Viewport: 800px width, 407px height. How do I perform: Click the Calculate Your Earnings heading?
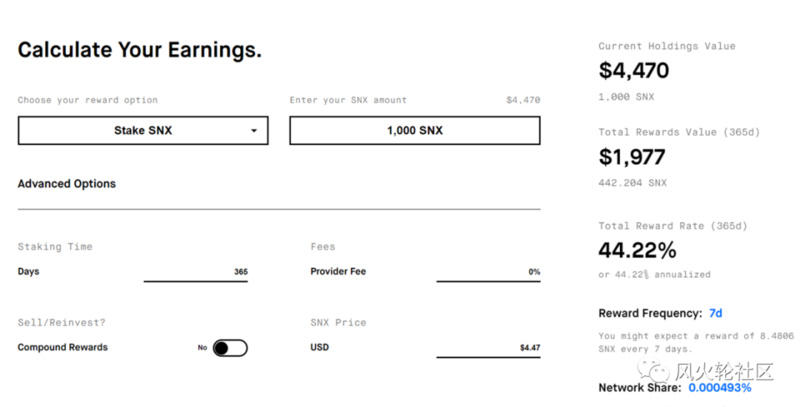tap(139, 50)
